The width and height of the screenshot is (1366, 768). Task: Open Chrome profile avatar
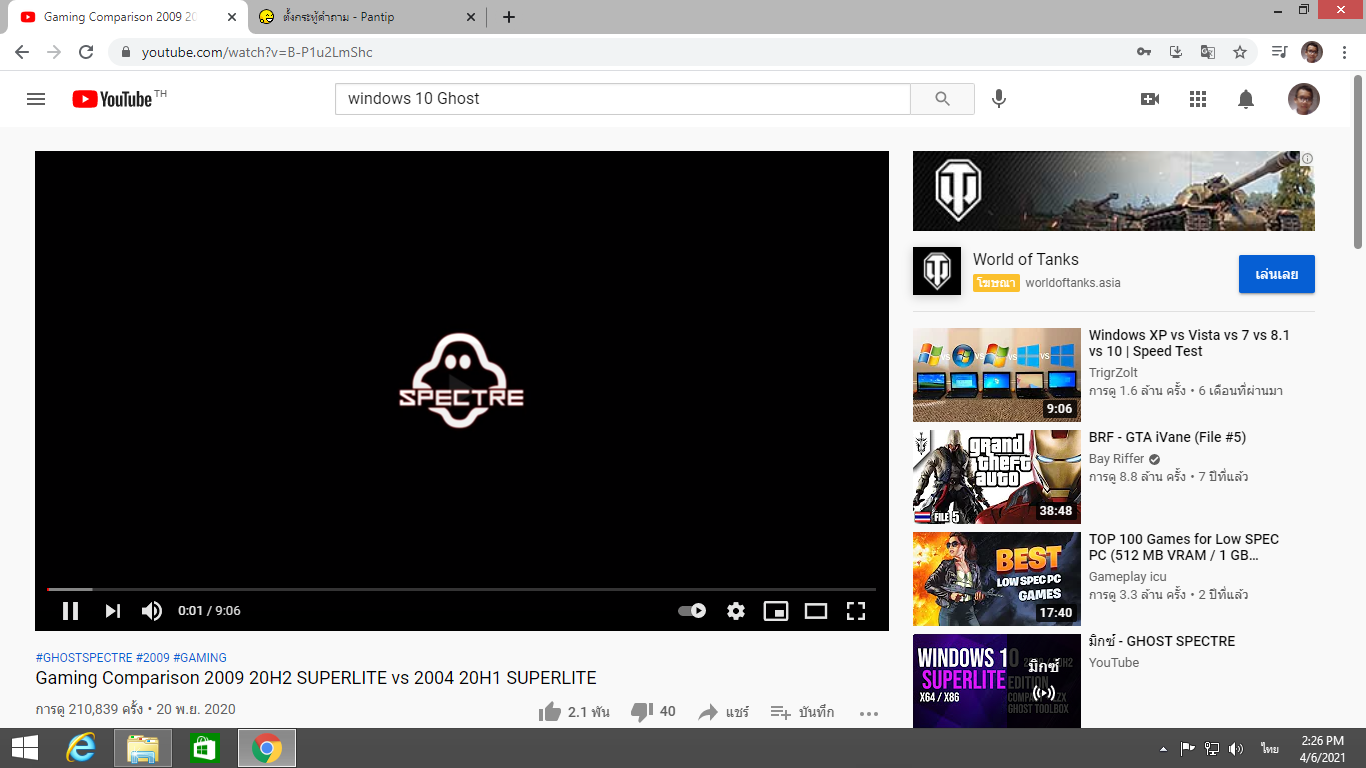[x=1312, y=52]
